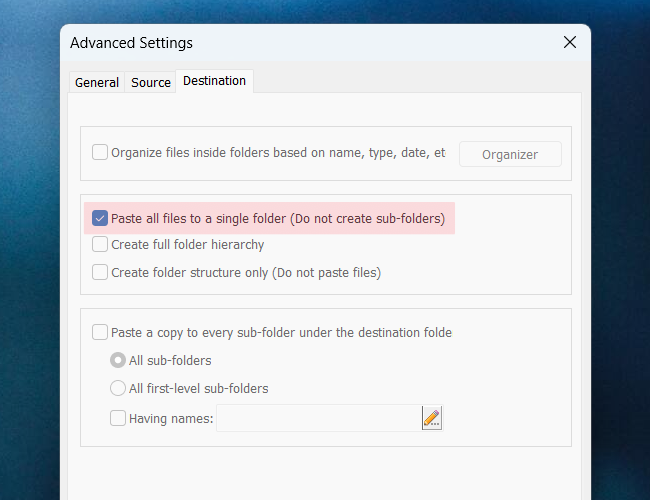Click the 'All first-level sub-folders' label text
Viewport: 650px width, 500px height.
point(198,388)
